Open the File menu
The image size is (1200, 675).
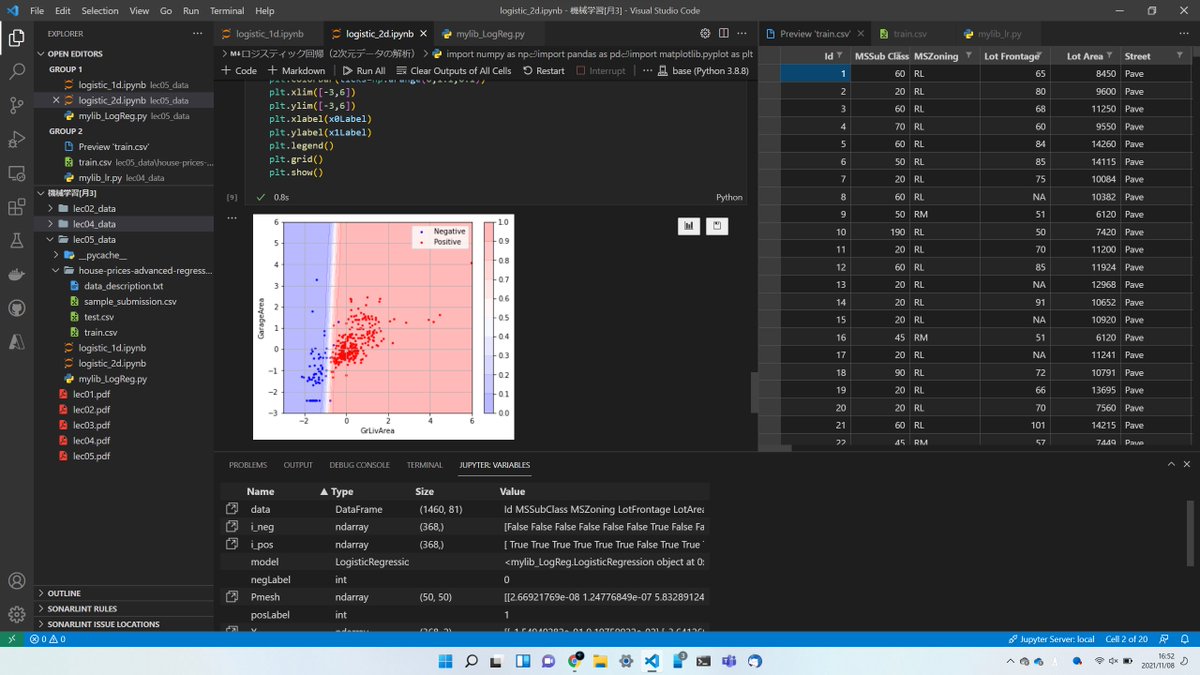click(37, 10)
